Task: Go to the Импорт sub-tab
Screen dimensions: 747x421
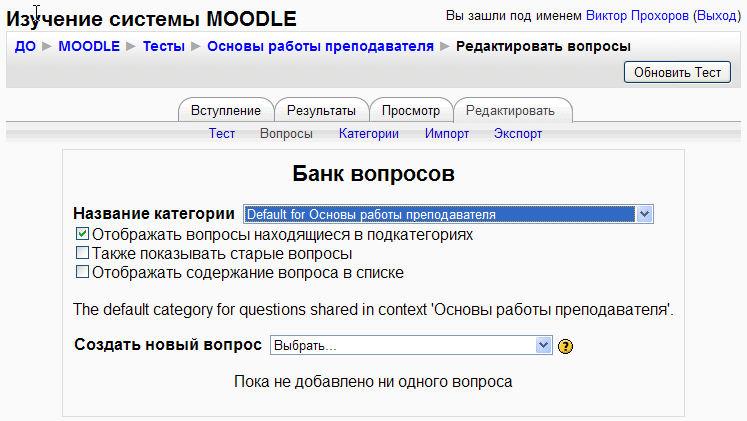Action: [x=447, y=134]
